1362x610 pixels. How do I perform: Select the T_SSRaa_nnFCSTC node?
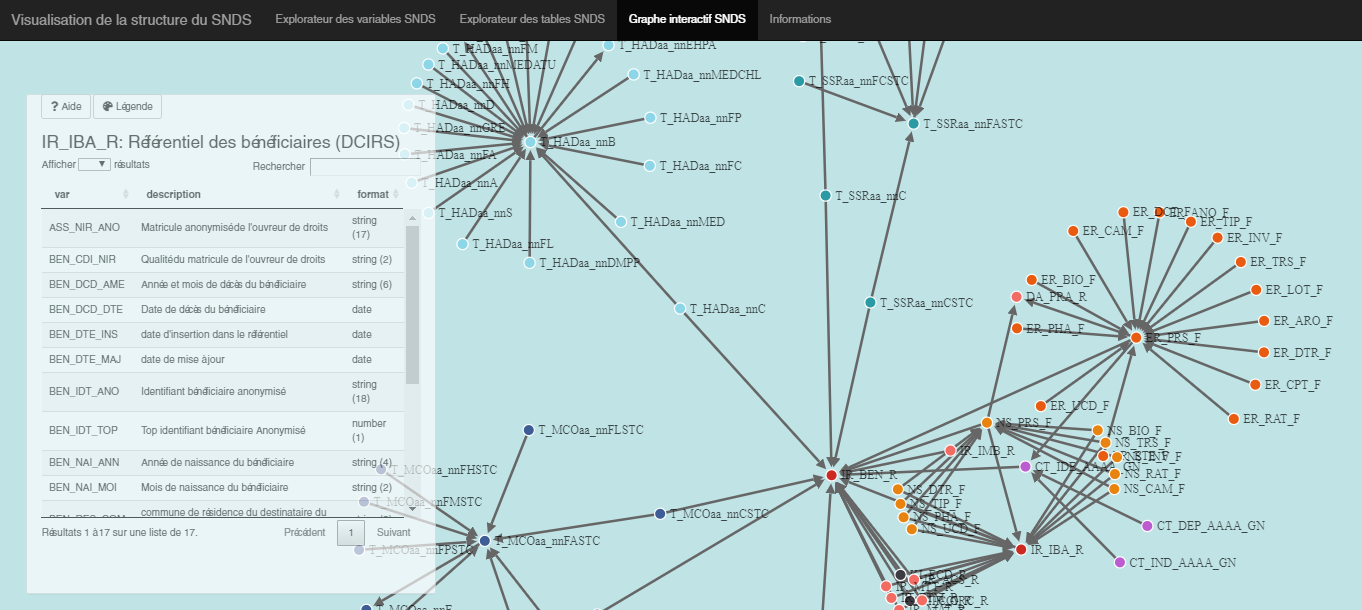(799, 81)
